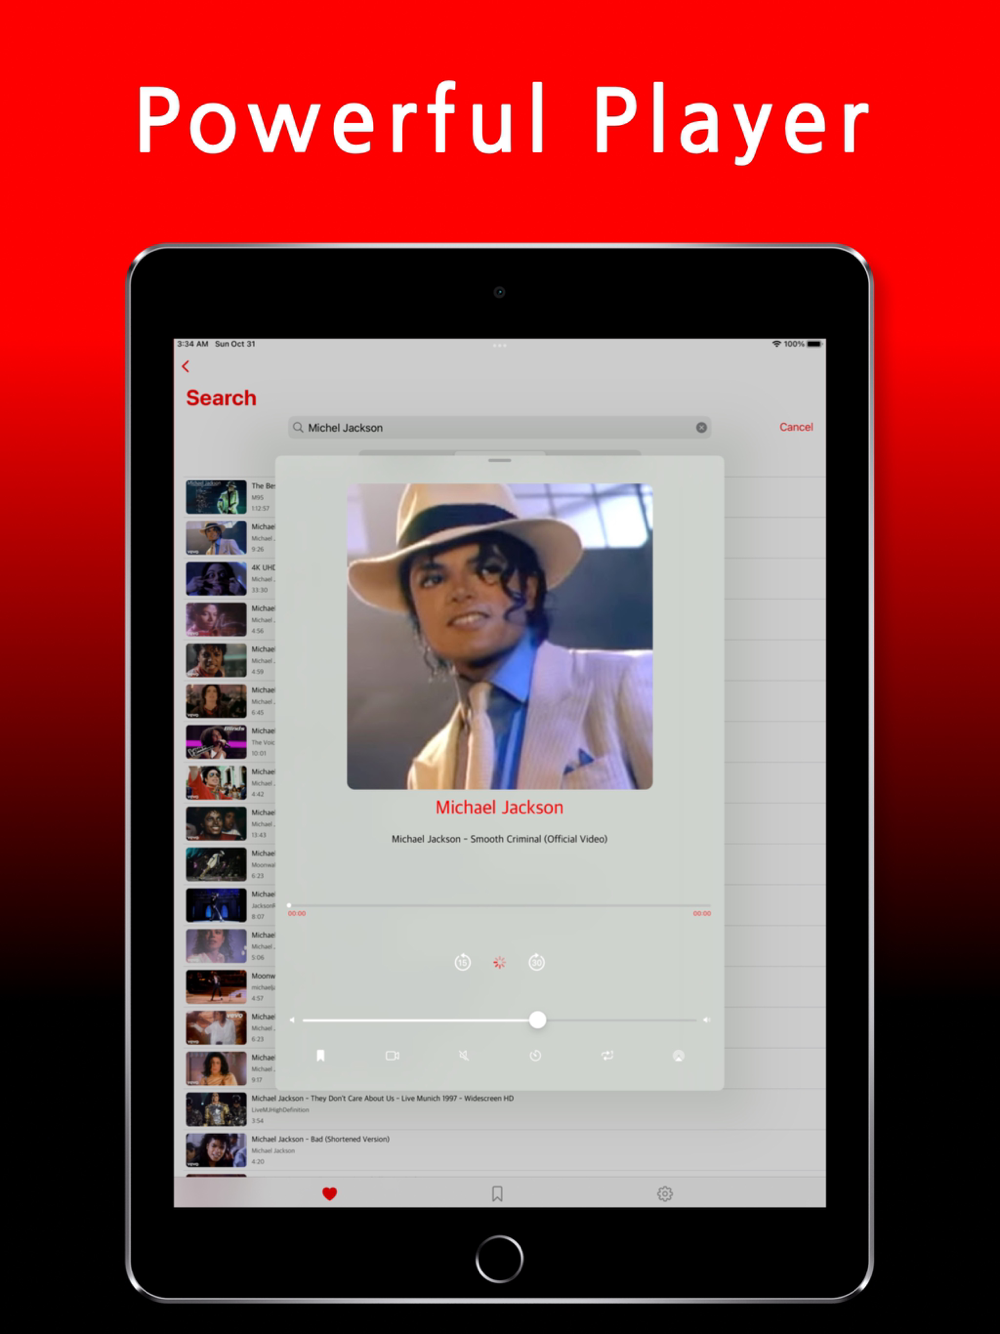Image resolution: width=1000 pixels, height=1334 pixels.
Task: Cancel the search
Action: tap(796, 427)
